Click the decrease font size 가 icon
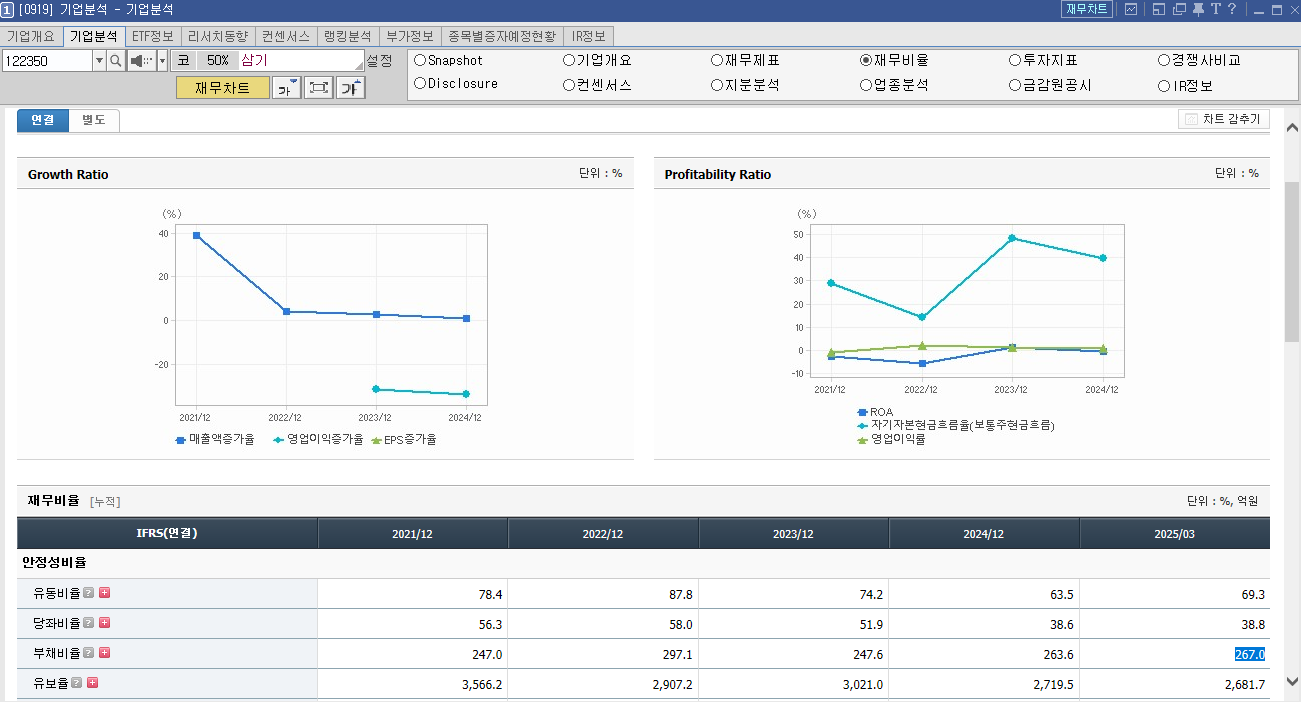Image resolution: width=1301 pixels, height=702 pixels. 286,88
